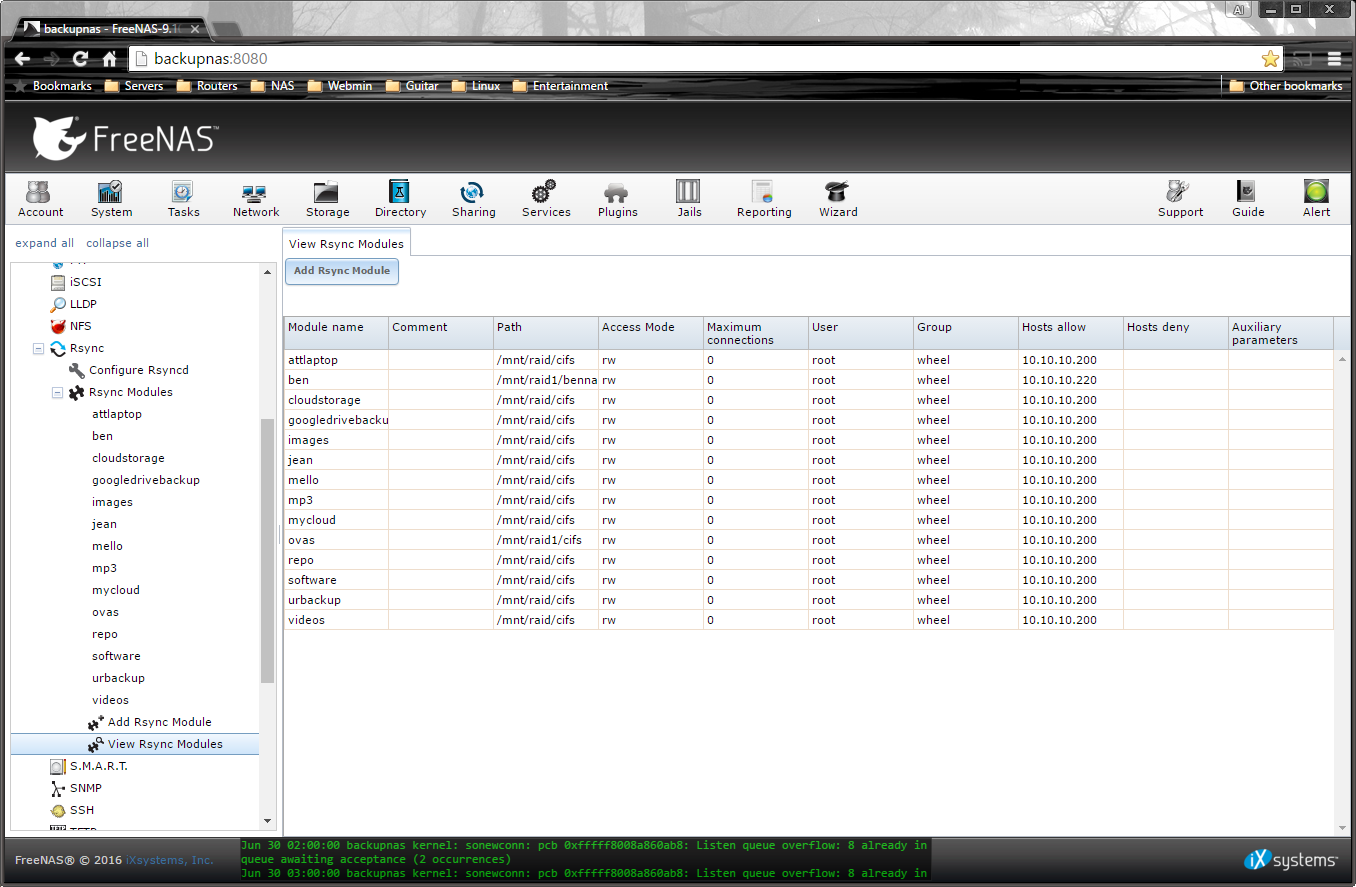Sort by the Path column header
The image size is (1356, 887).
(x=545, y=333)
